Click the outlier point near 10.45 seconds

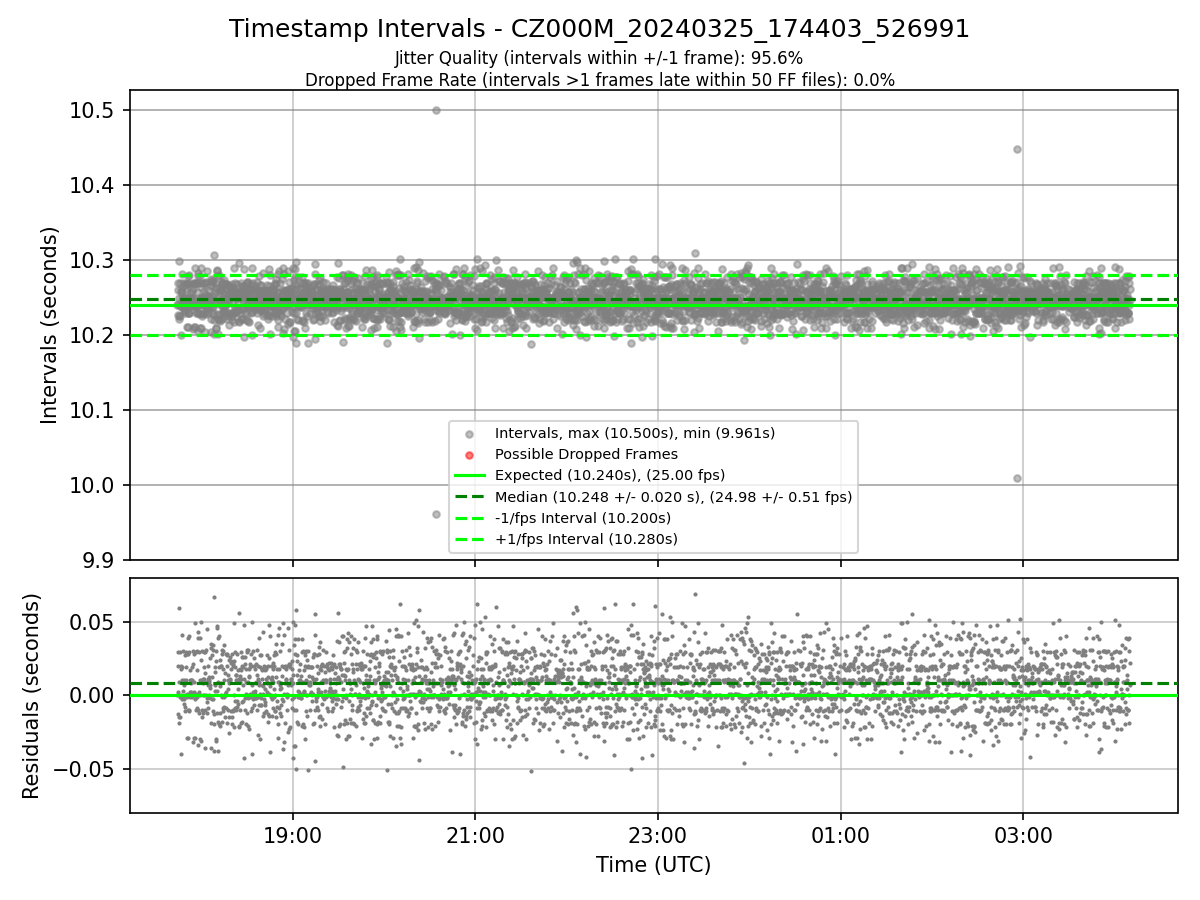click(1017, 149)
